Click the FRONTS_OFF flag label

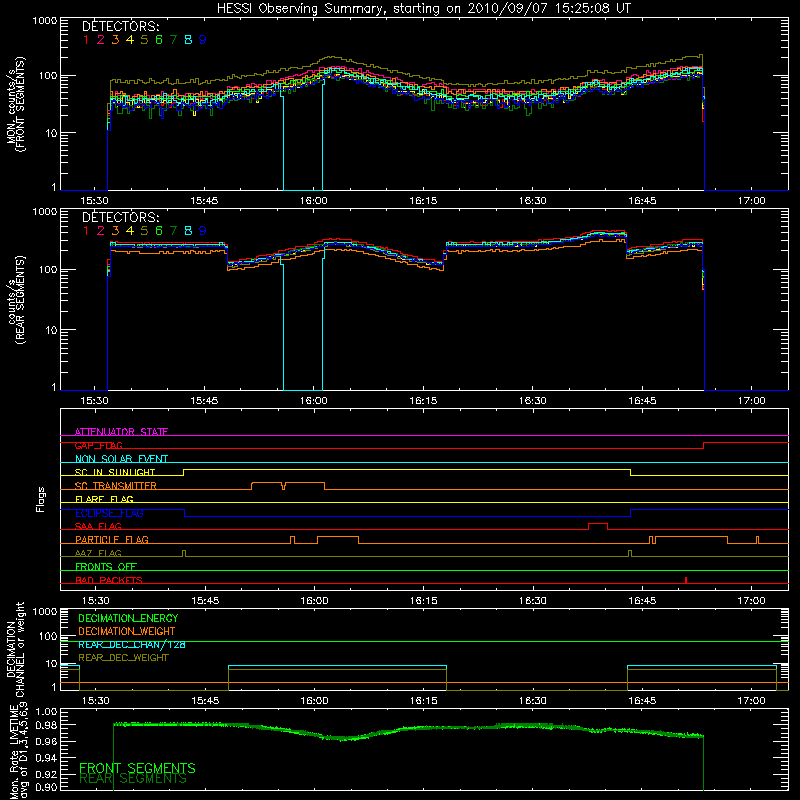106,566
